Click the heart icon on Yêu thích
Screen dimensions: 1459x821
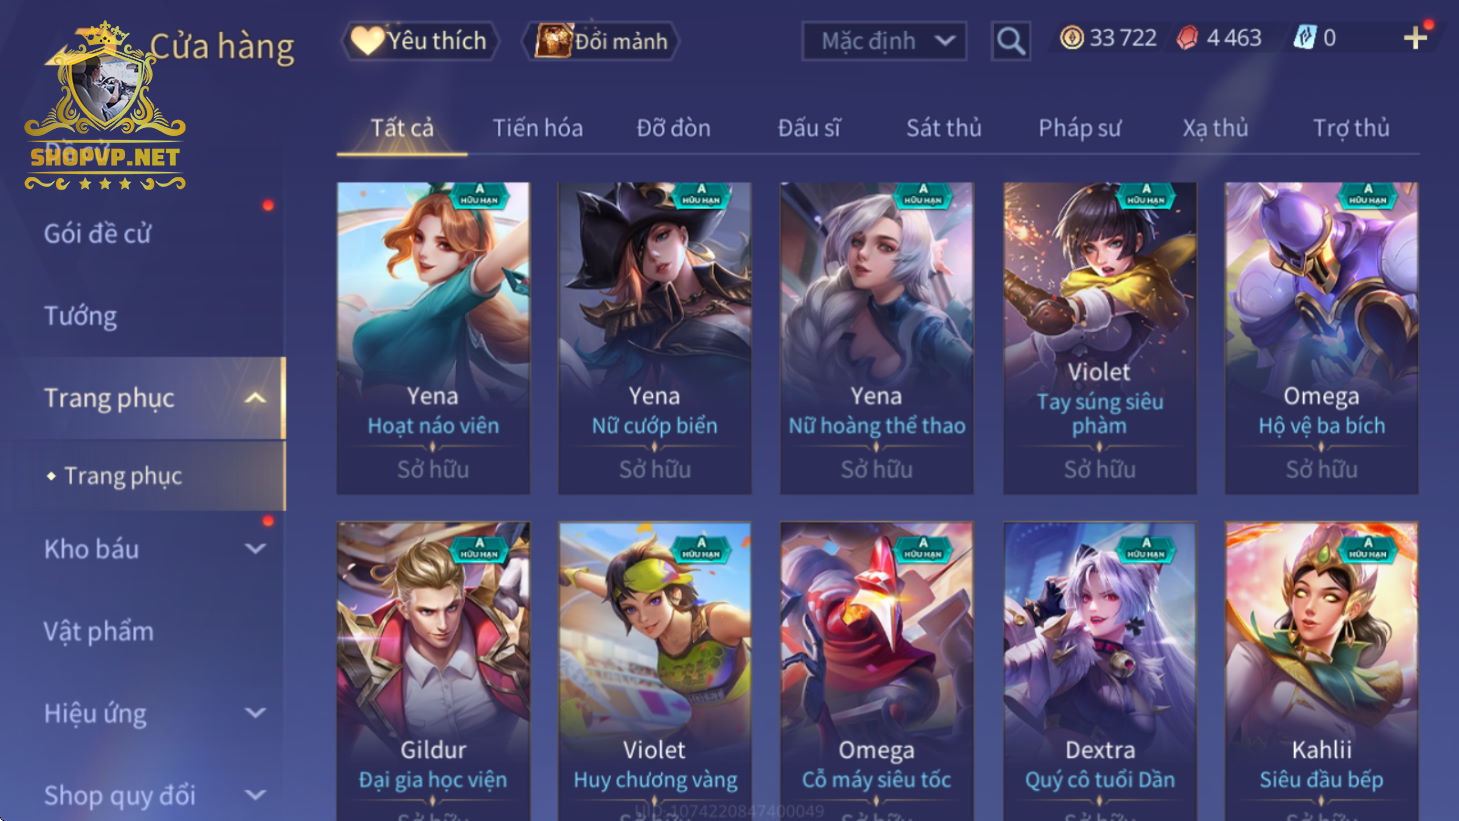click(367, 40)
